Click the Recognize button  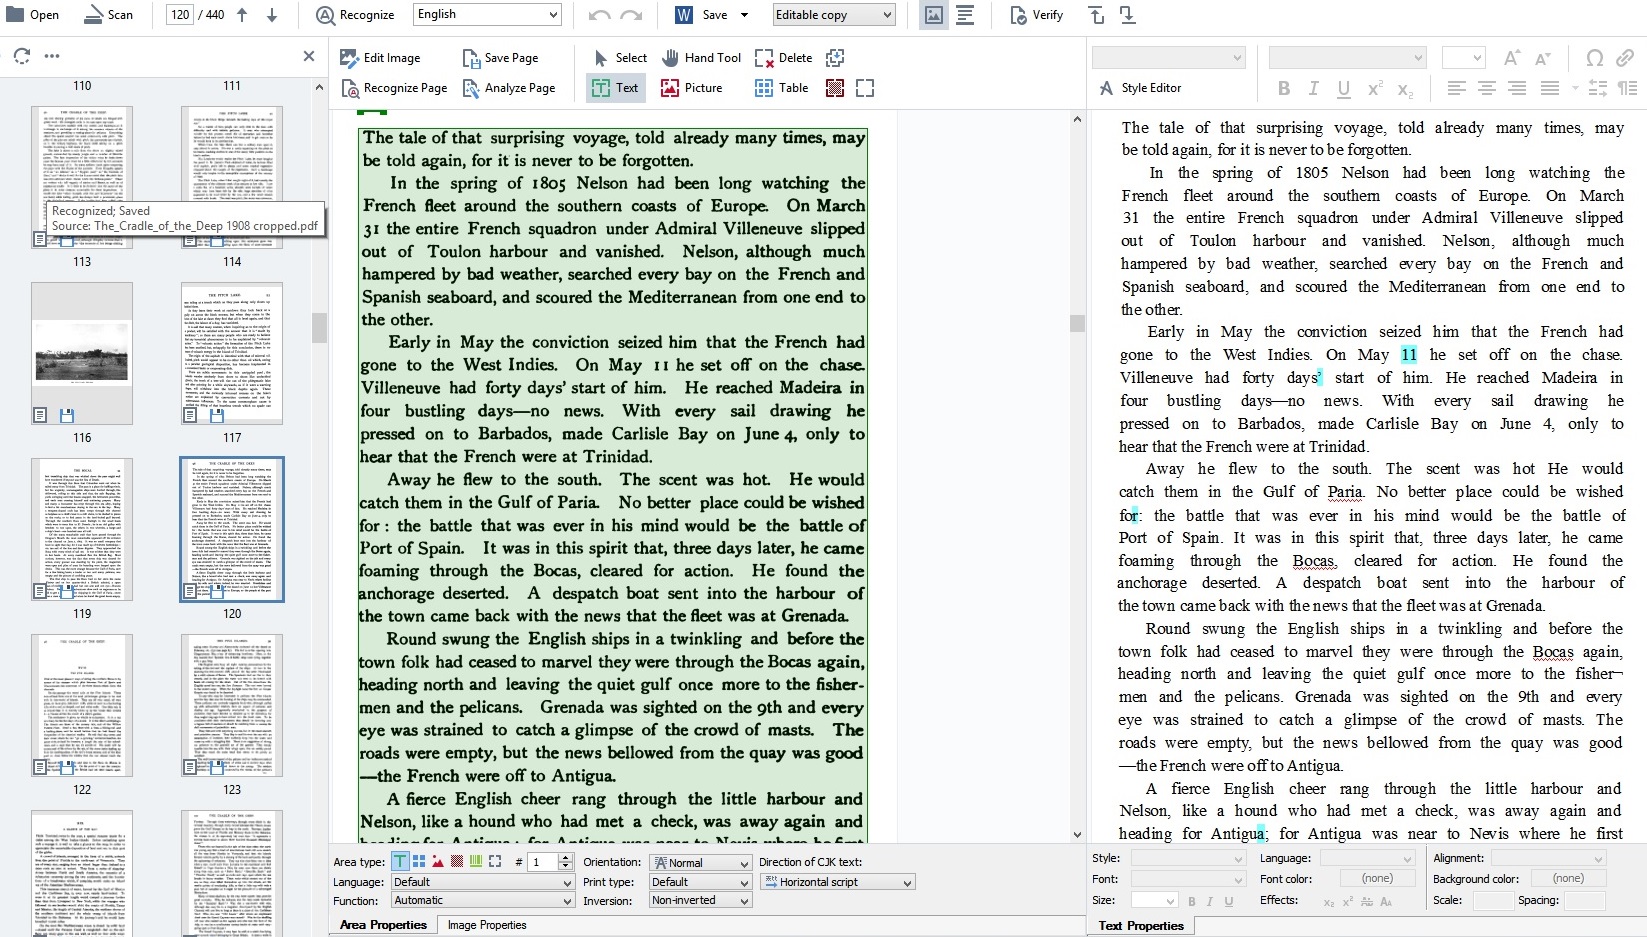coord(355,15)
